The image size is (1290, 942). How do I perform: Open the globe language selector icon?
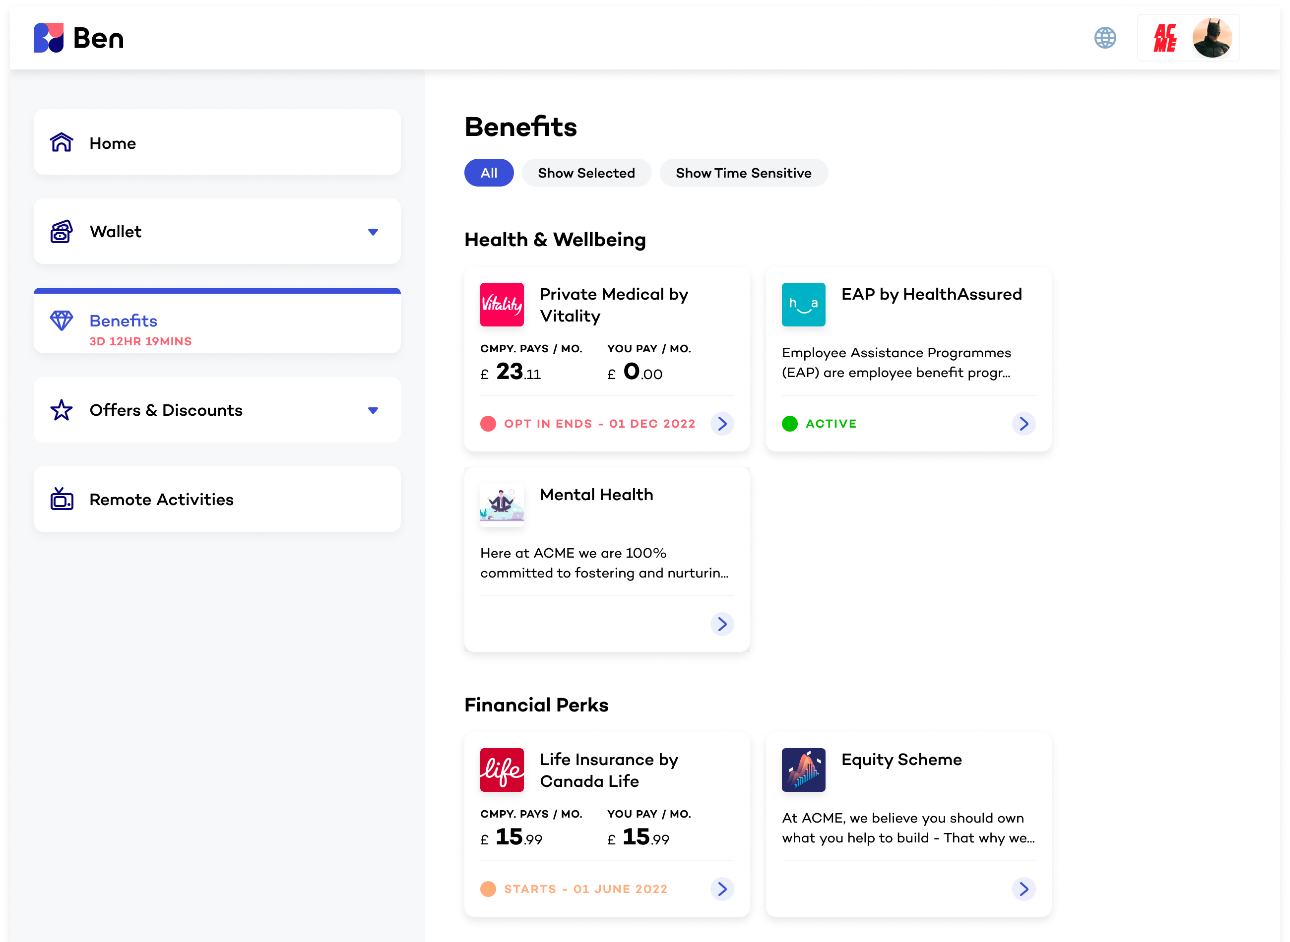pyautogui.click(x=1105, y=38)
